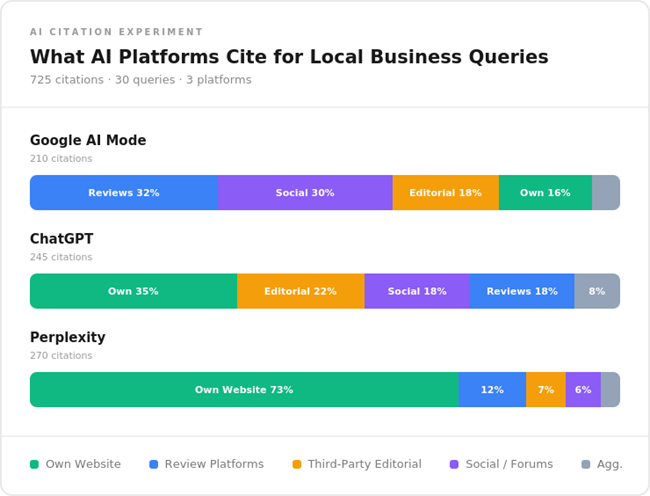Select the gray 8% segment in ChatGPT bar
The image size is (650, 496).
pyautogui.click(x=597, y=291)
